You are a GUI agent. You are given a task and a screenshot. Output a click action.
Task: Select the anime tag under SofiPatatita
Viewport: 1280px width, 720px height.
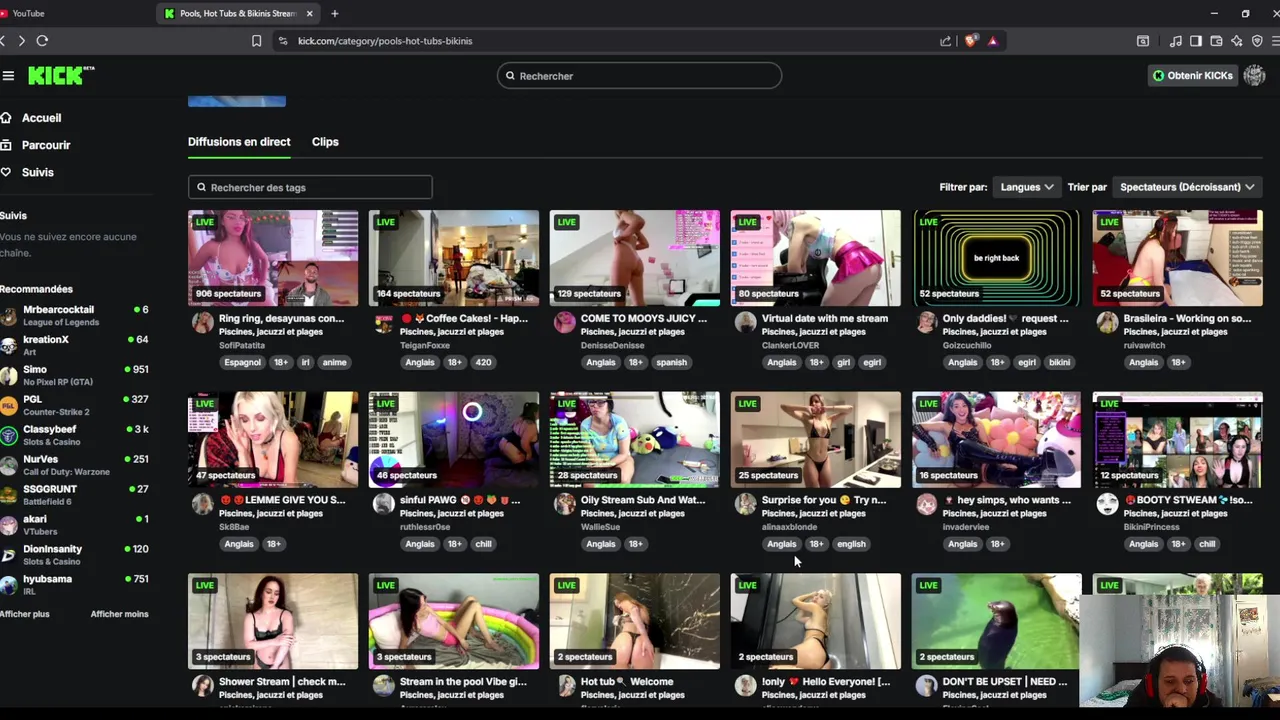point(334,362)
